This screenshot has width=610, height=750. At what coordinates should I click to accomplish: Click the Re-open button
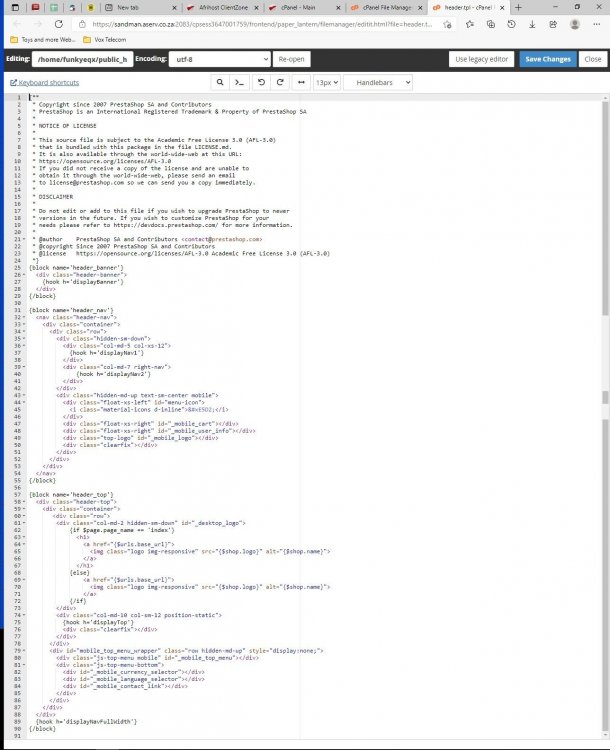coord(291,59)
